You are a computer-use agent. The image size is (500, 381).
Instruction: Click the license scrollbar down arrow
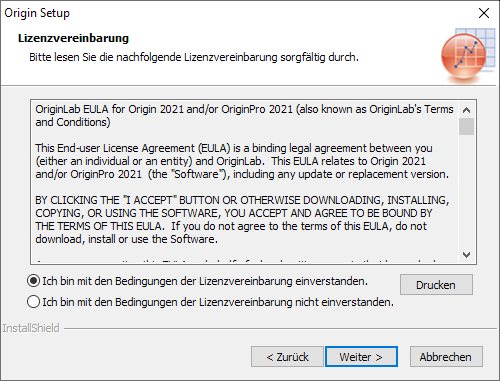467,255
